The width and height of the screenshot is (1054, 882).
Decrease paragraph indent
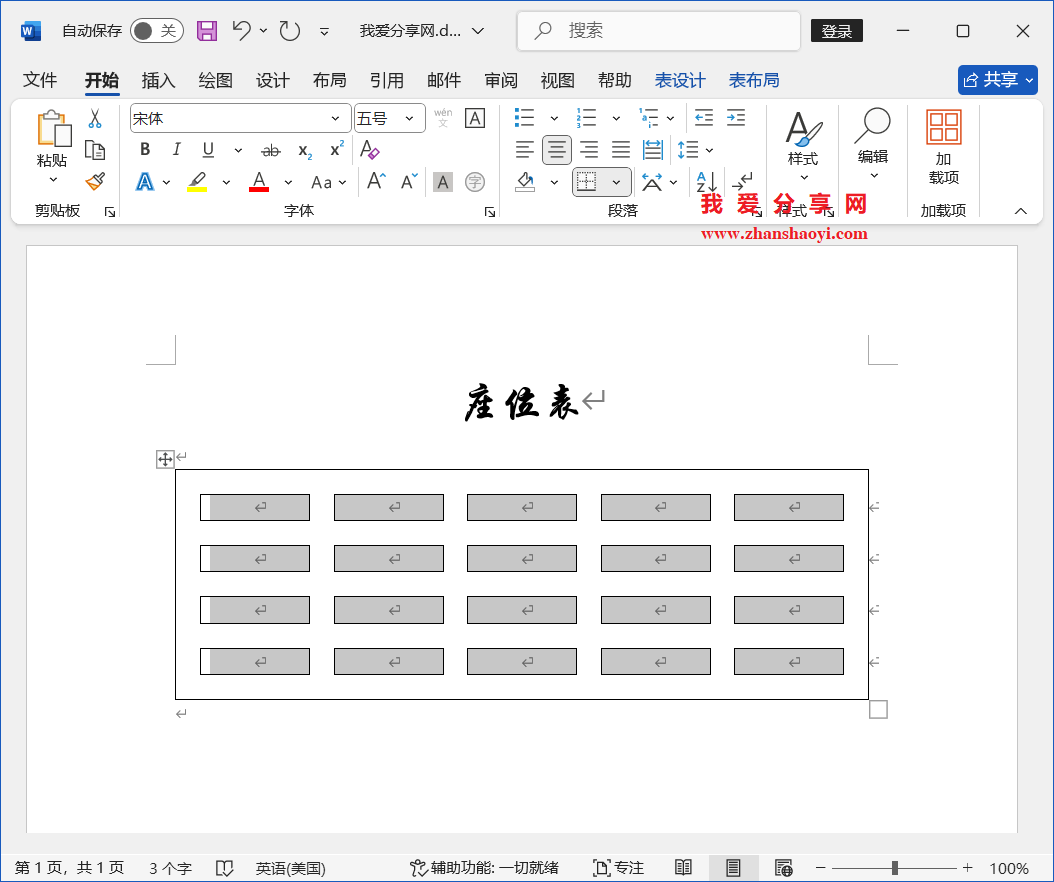(704, 118)
